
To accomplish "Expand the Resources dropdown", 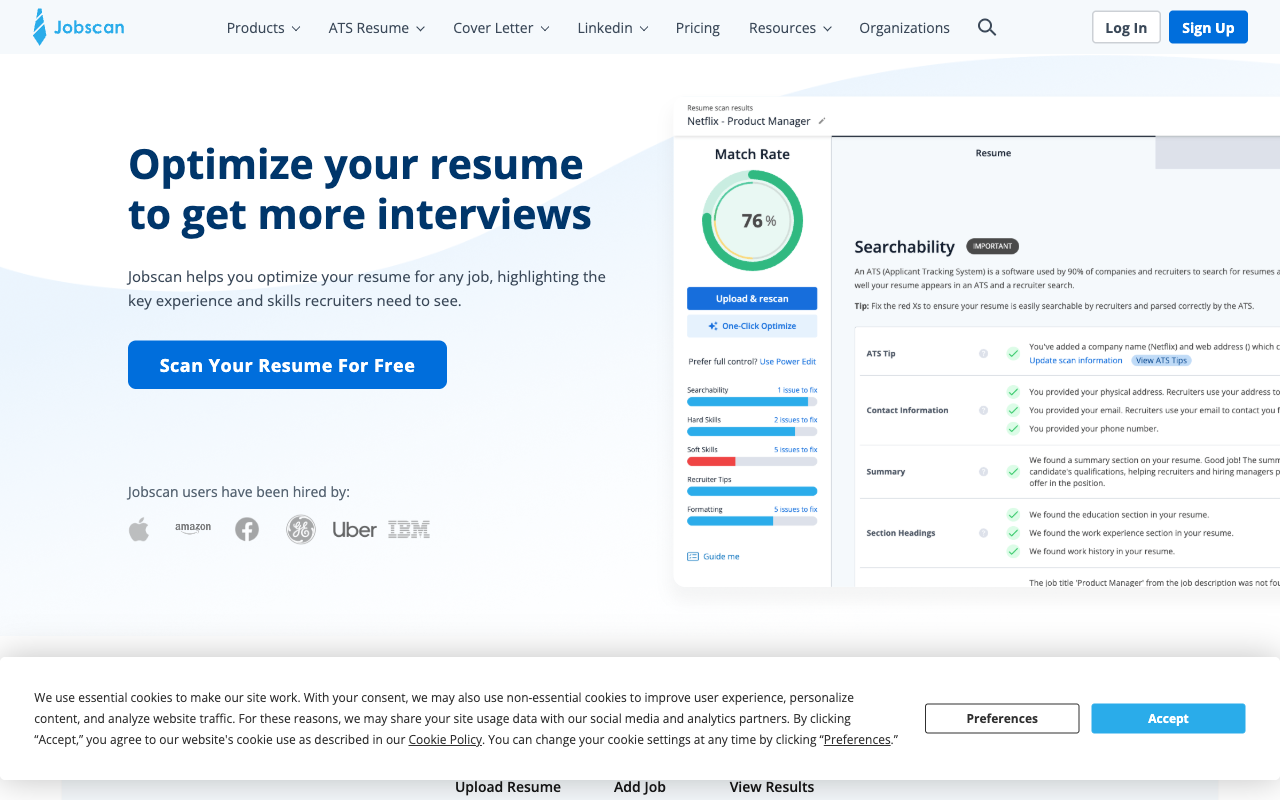I will pyautogui.click(x=791, y=28).
